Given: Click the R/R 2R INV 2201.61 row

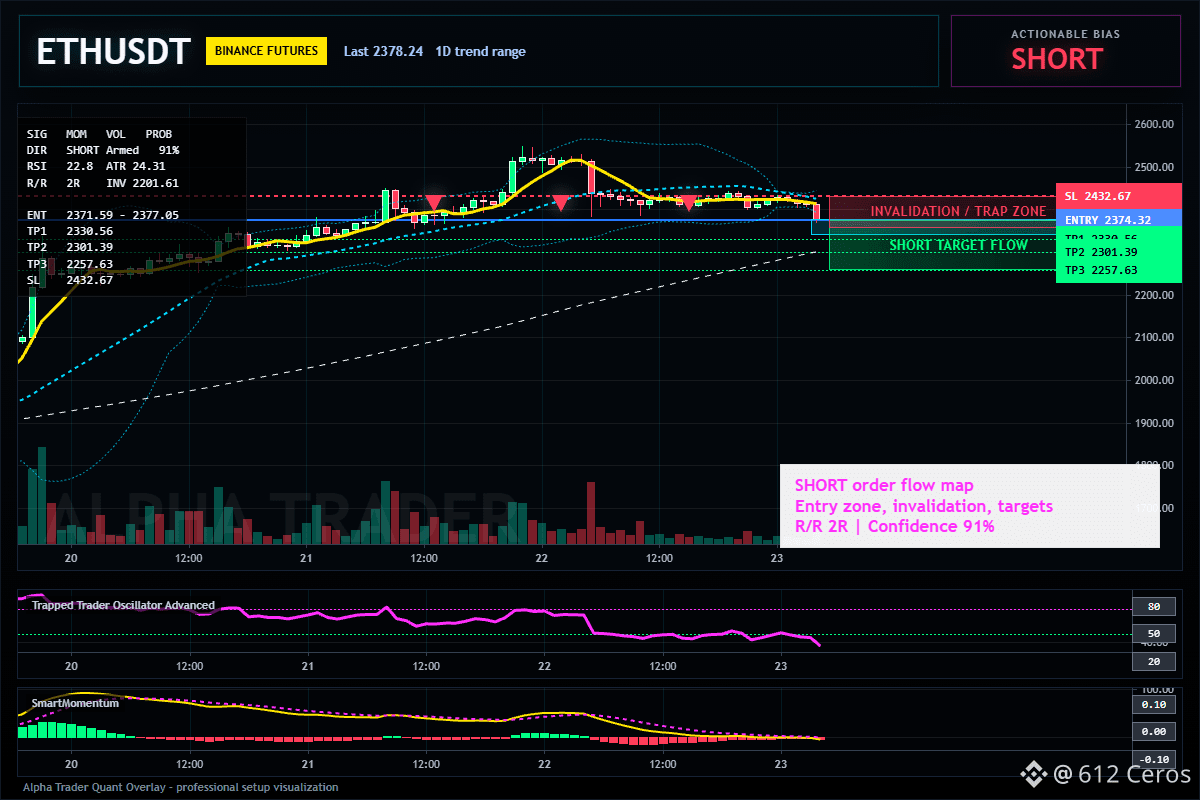Looking at the screenshot, I should point(103,183).
